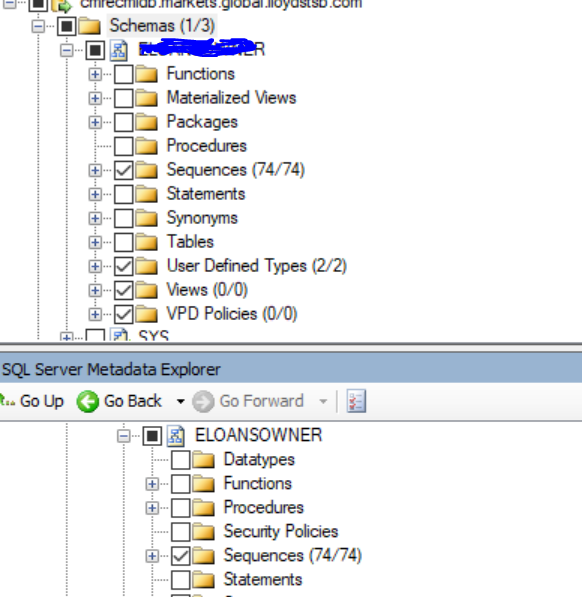
Task: Expand the Synonyms tree node
Action: [x=95, y=218]
